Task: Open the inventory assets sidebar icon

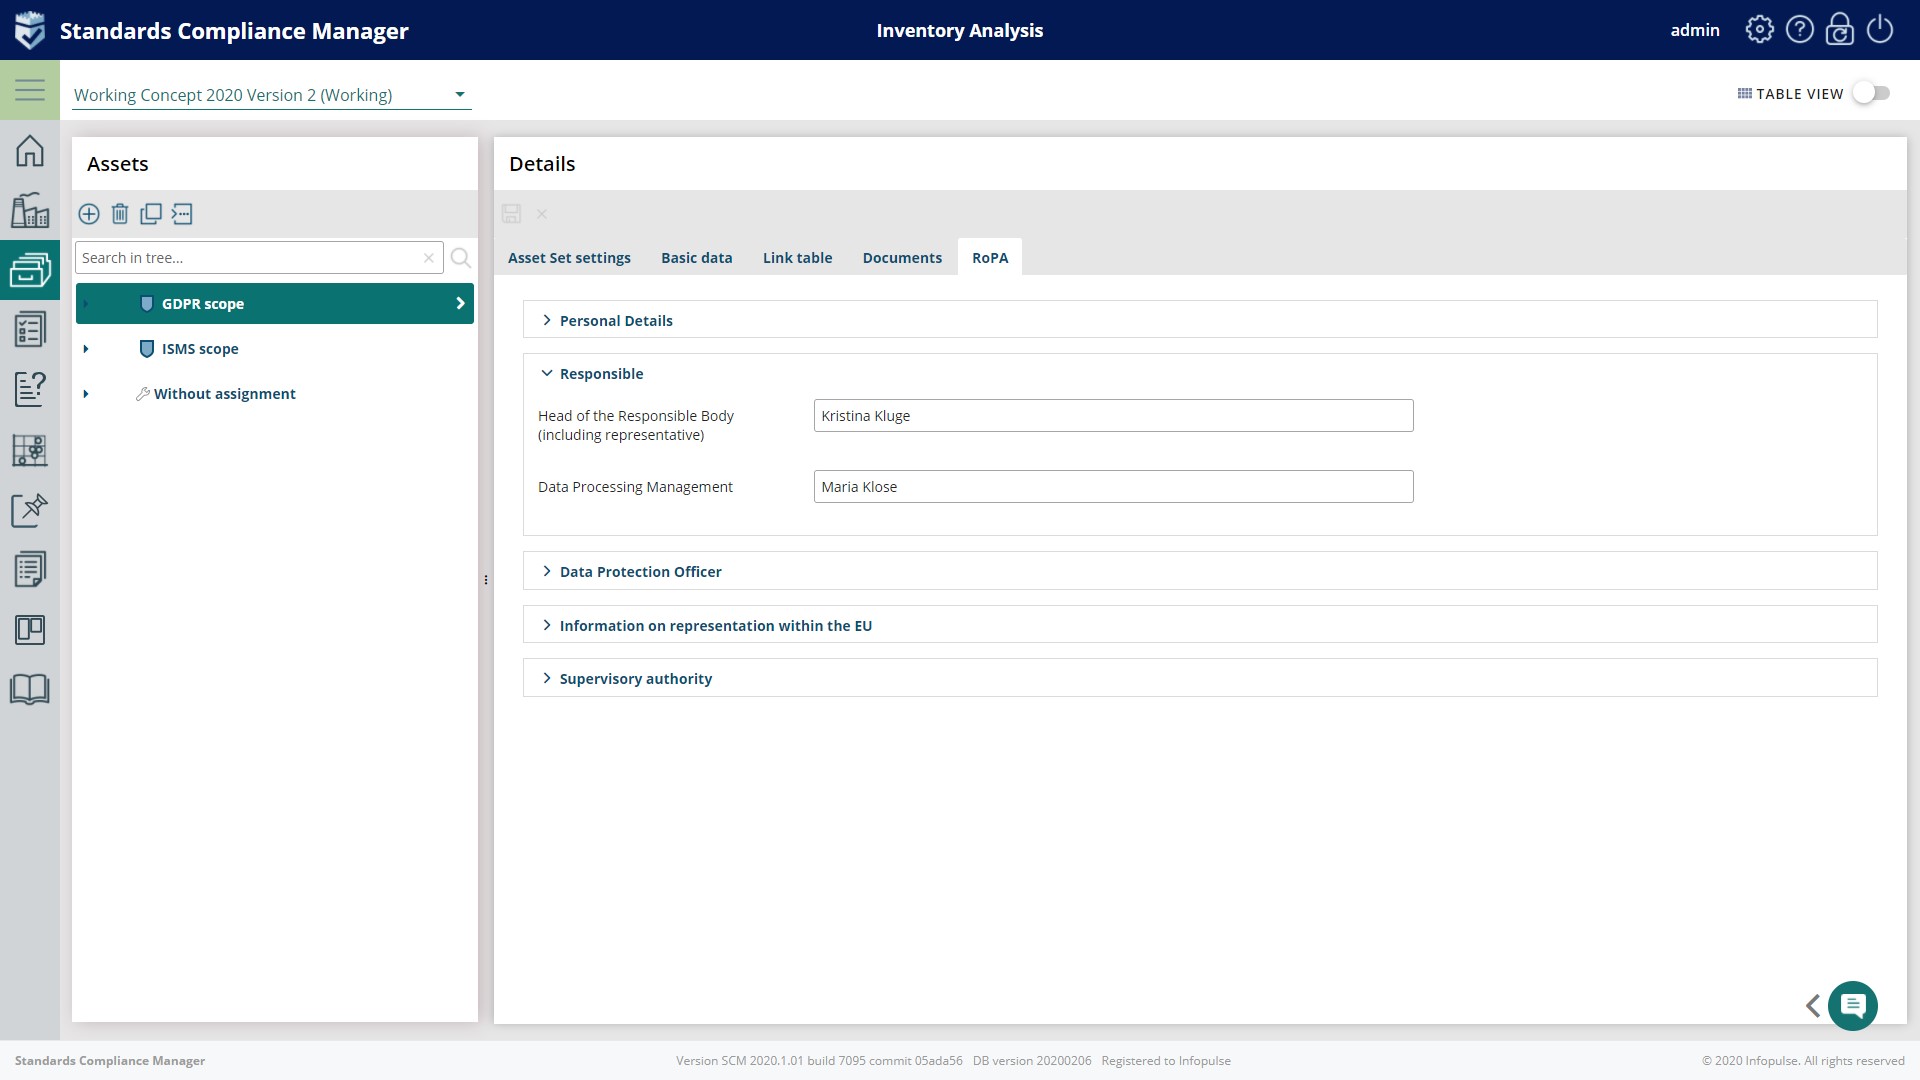Action: pos(30,270)
